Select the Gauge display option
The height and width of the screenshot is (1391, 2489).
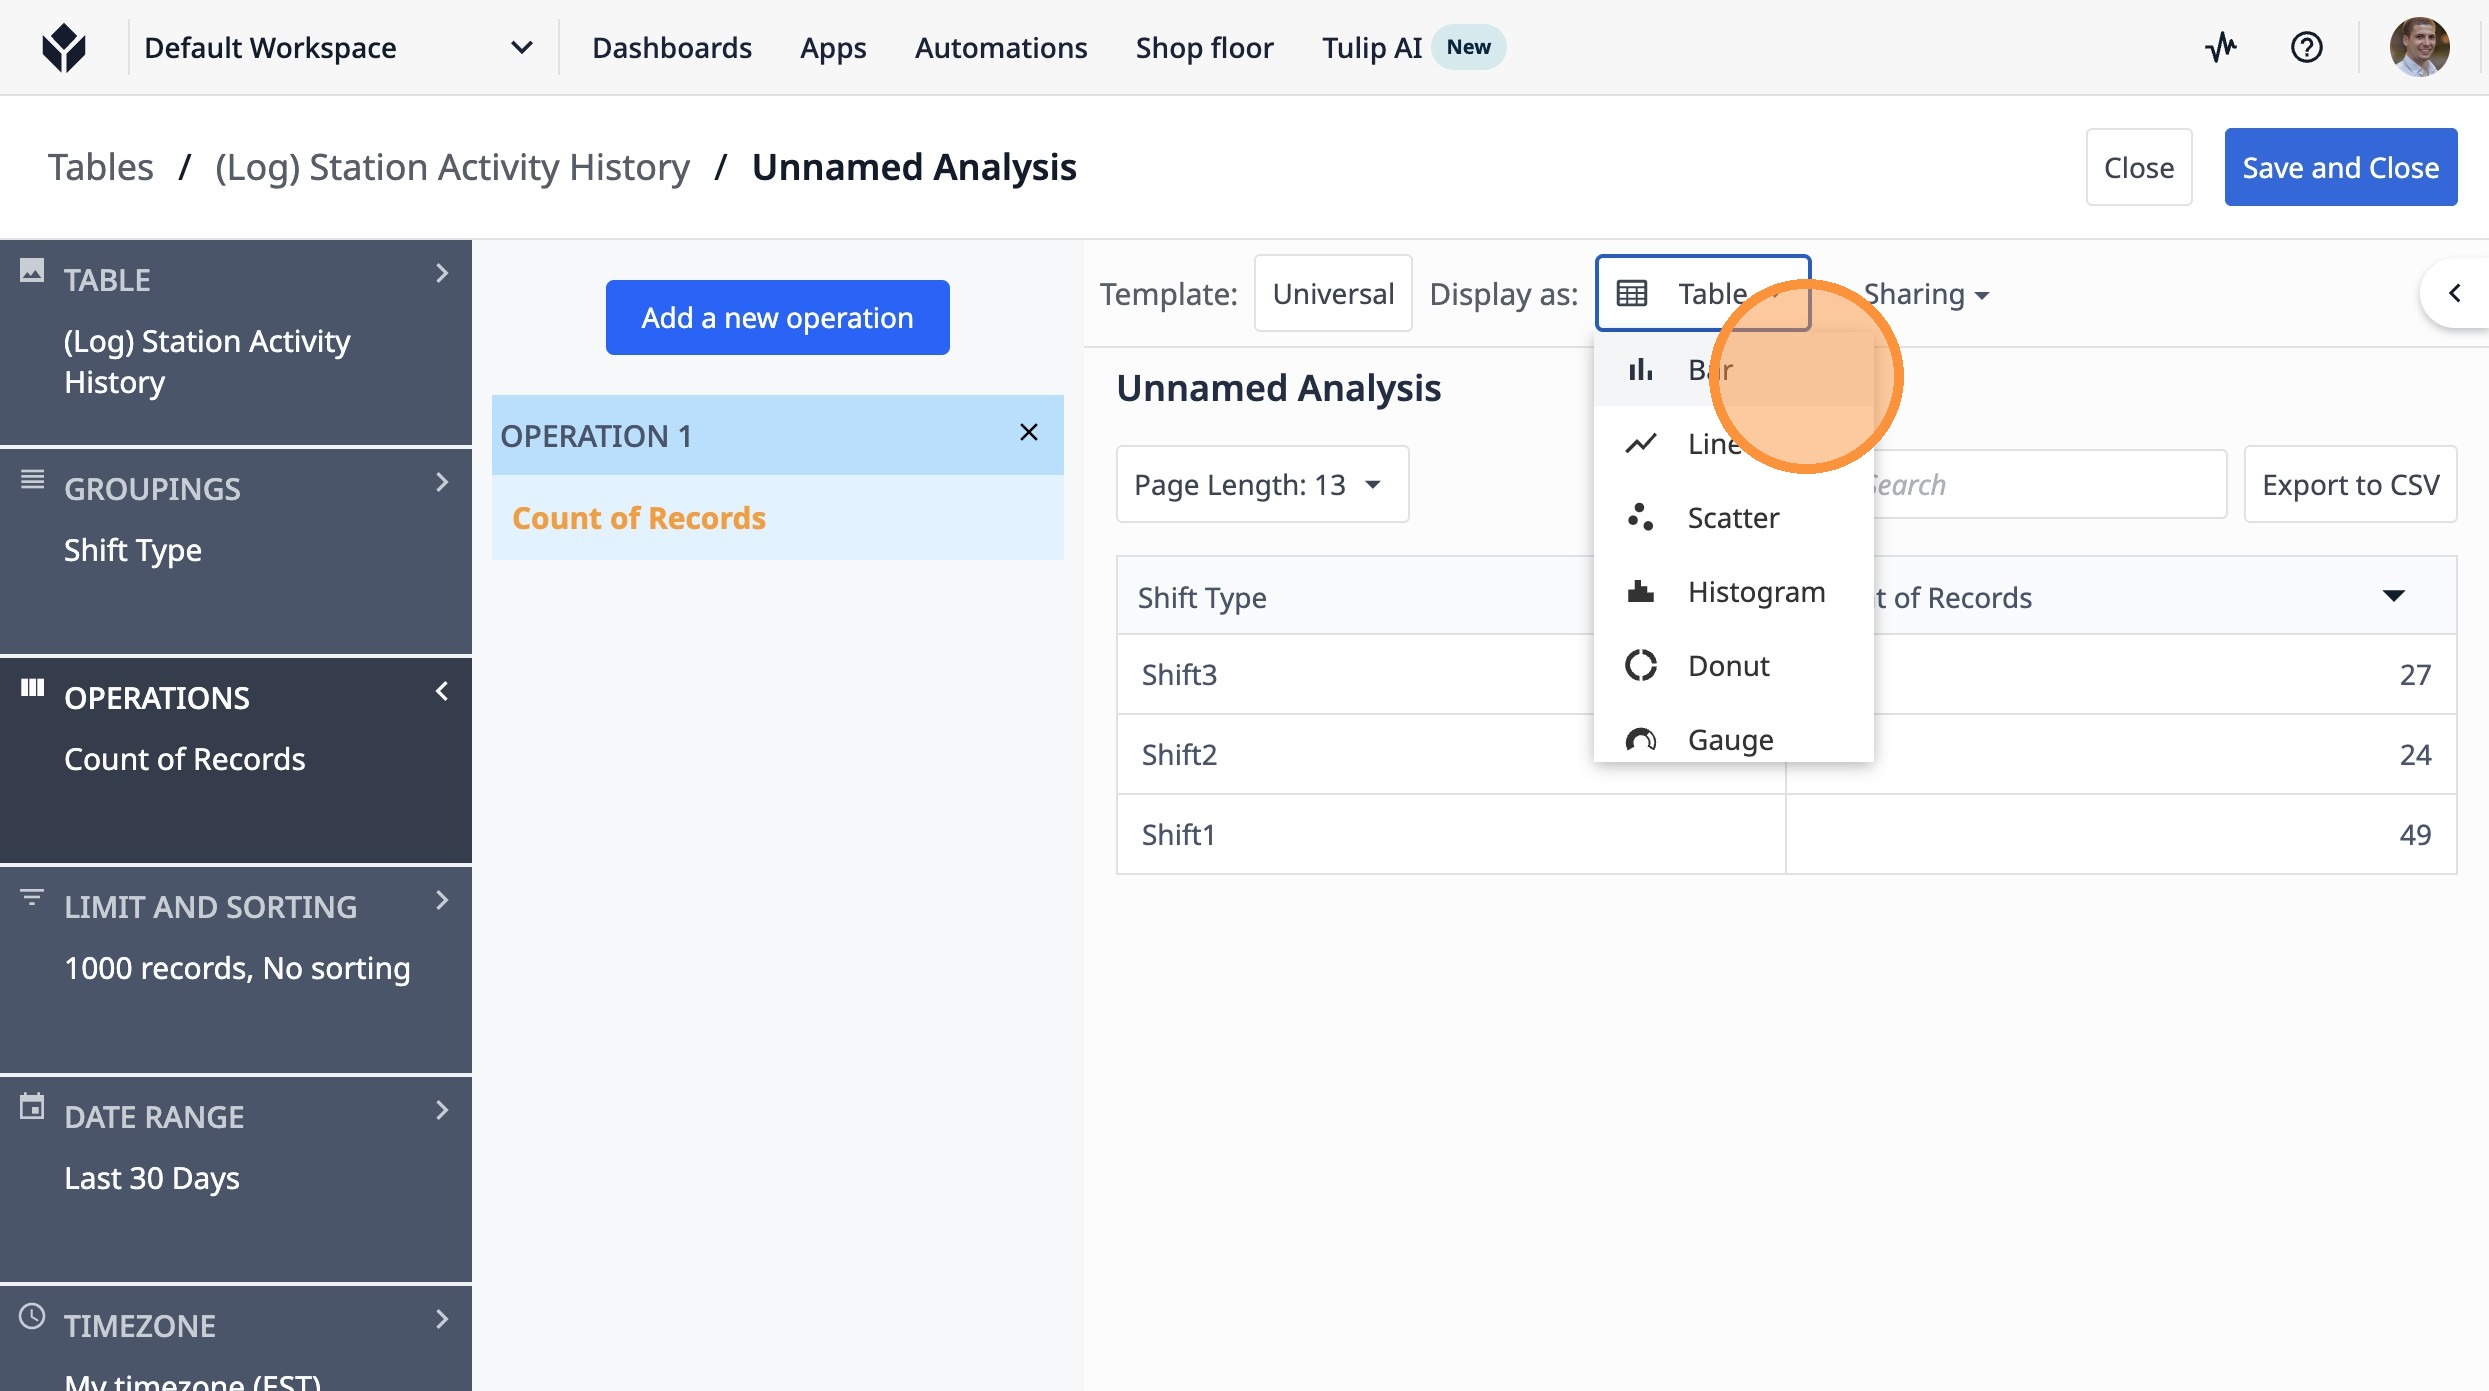[1730, 740]
